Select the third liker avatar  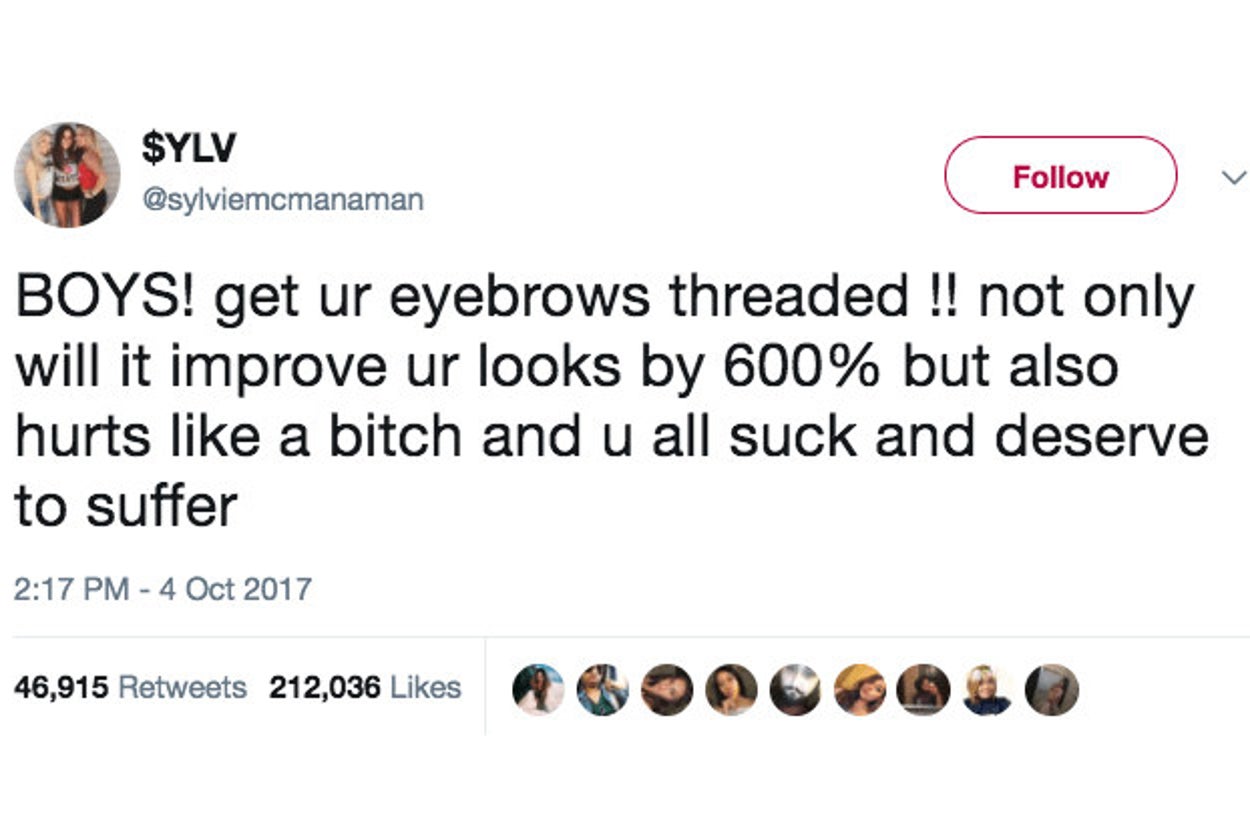point(667,689)
